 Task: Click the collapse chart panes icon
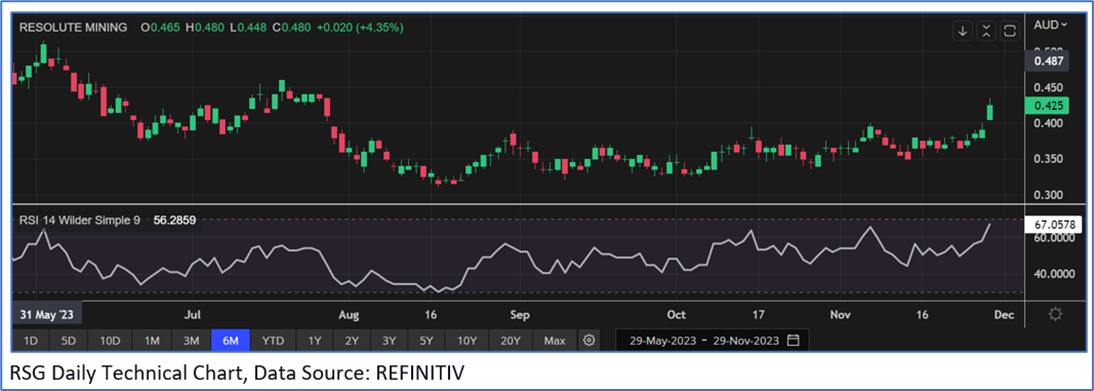[986, 31]
